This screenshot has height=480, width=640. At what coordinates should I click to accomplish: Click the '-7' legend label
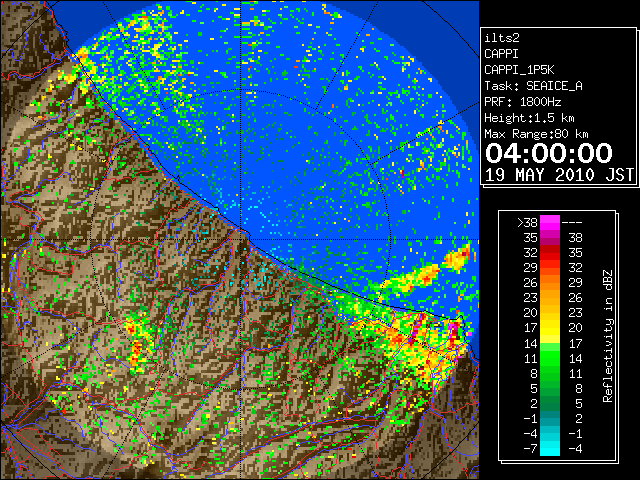click(x=530, y=449)
